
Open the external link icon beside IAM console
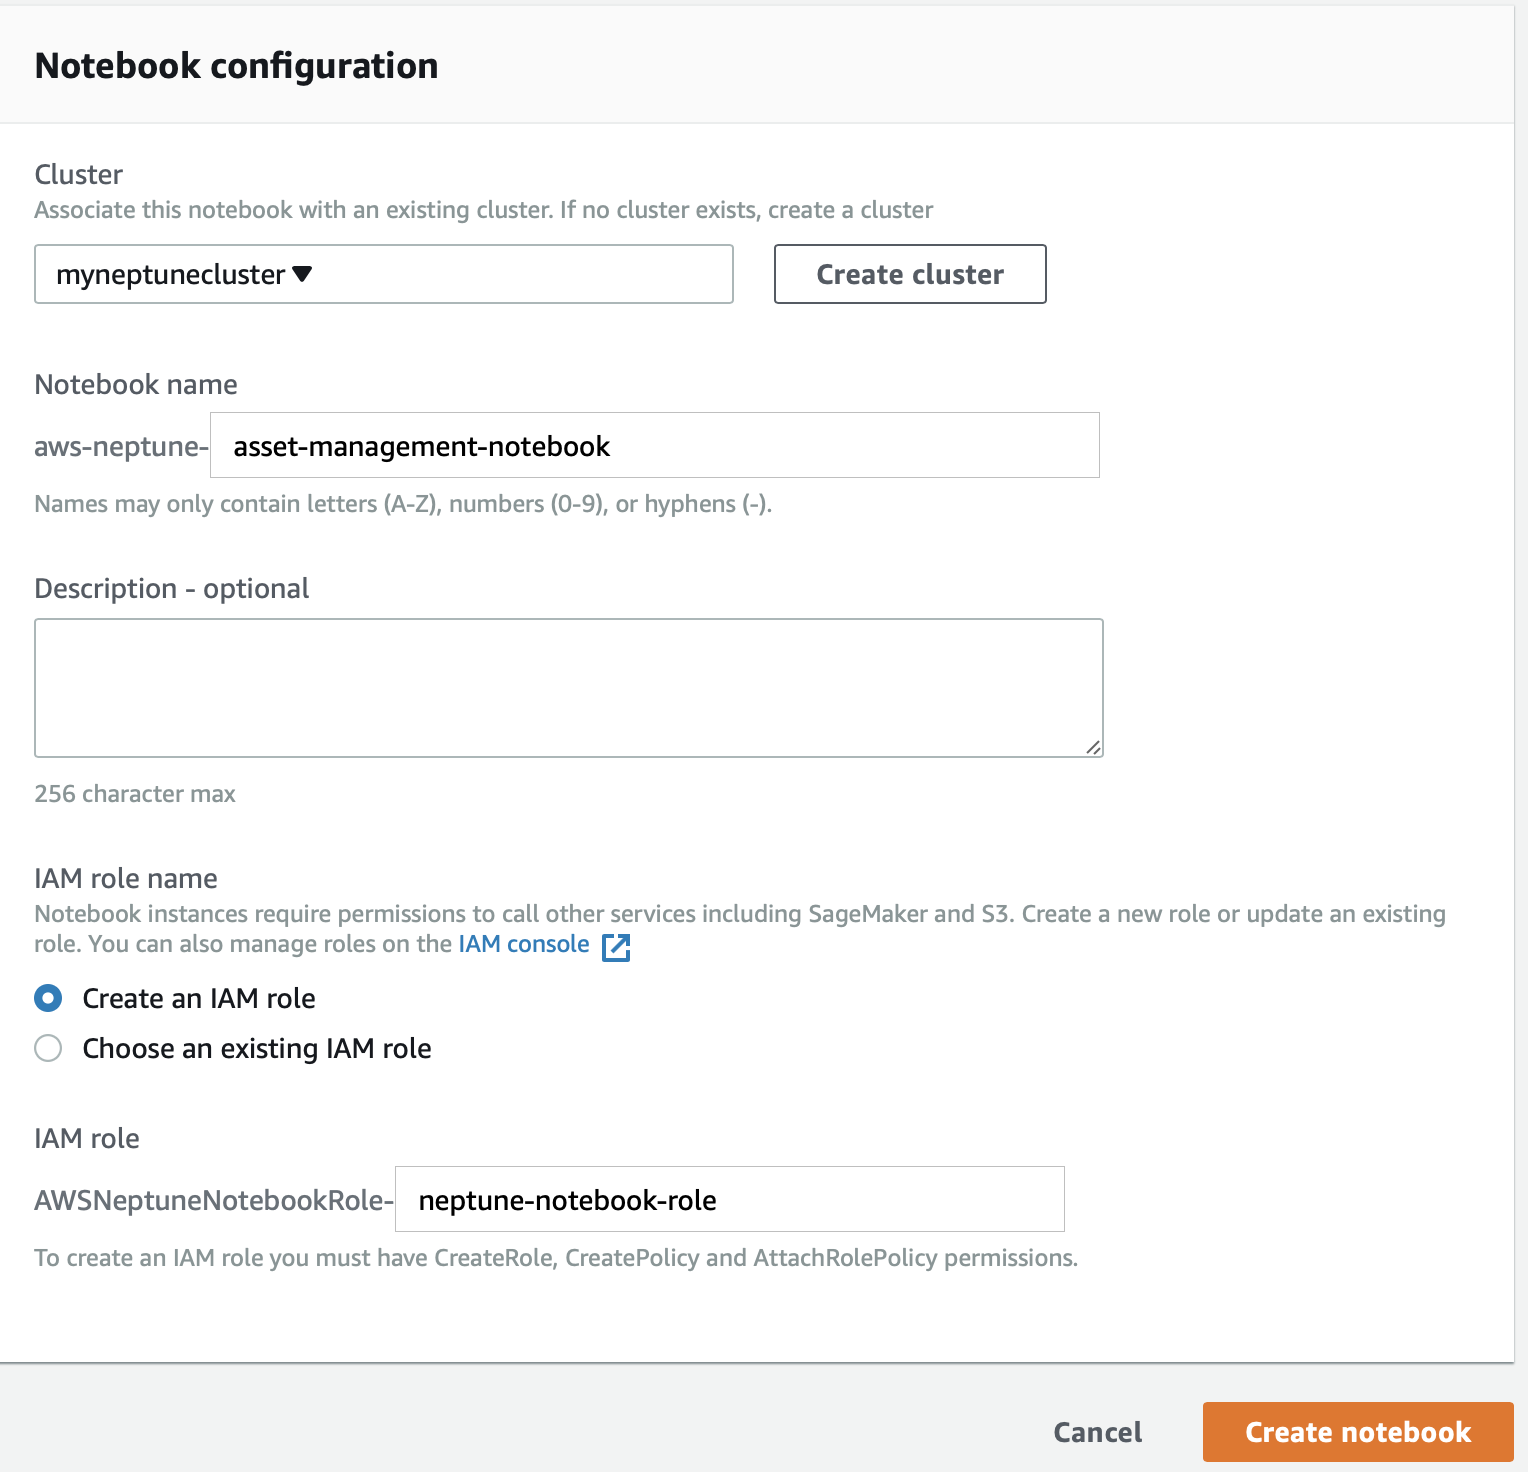616,946
